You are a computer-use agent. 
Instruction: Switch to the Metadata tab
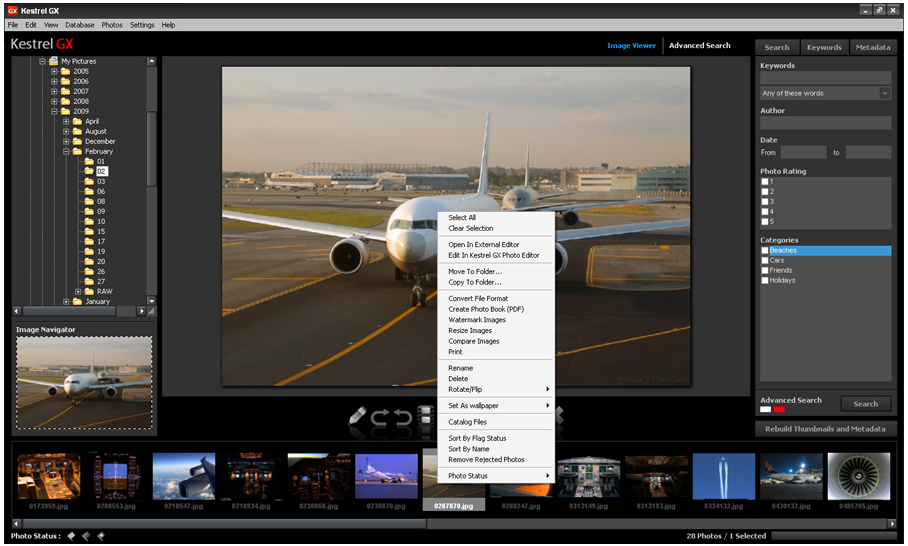[x=873, y=47]
